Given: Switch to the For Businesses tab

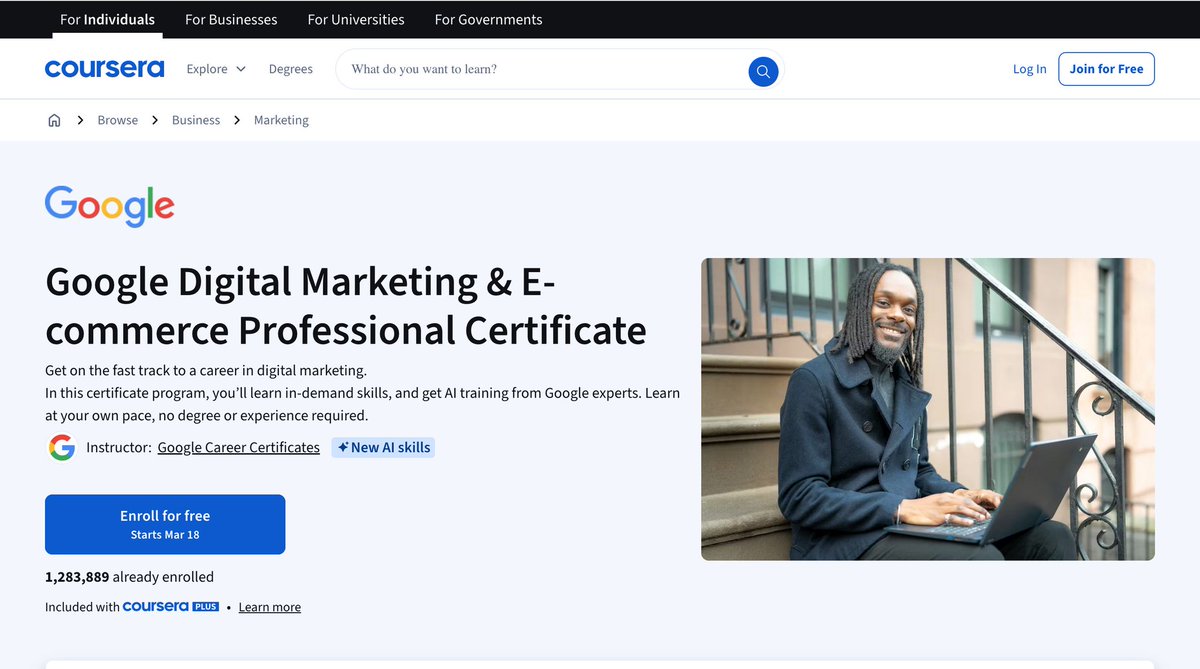Looking at the screenshot, I should click(x=231, y=19).
